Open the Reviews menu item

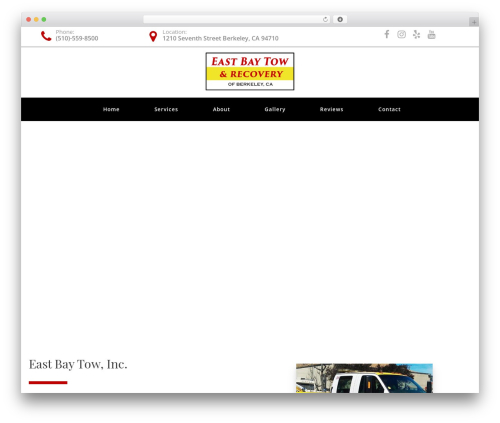click(331, 109)
